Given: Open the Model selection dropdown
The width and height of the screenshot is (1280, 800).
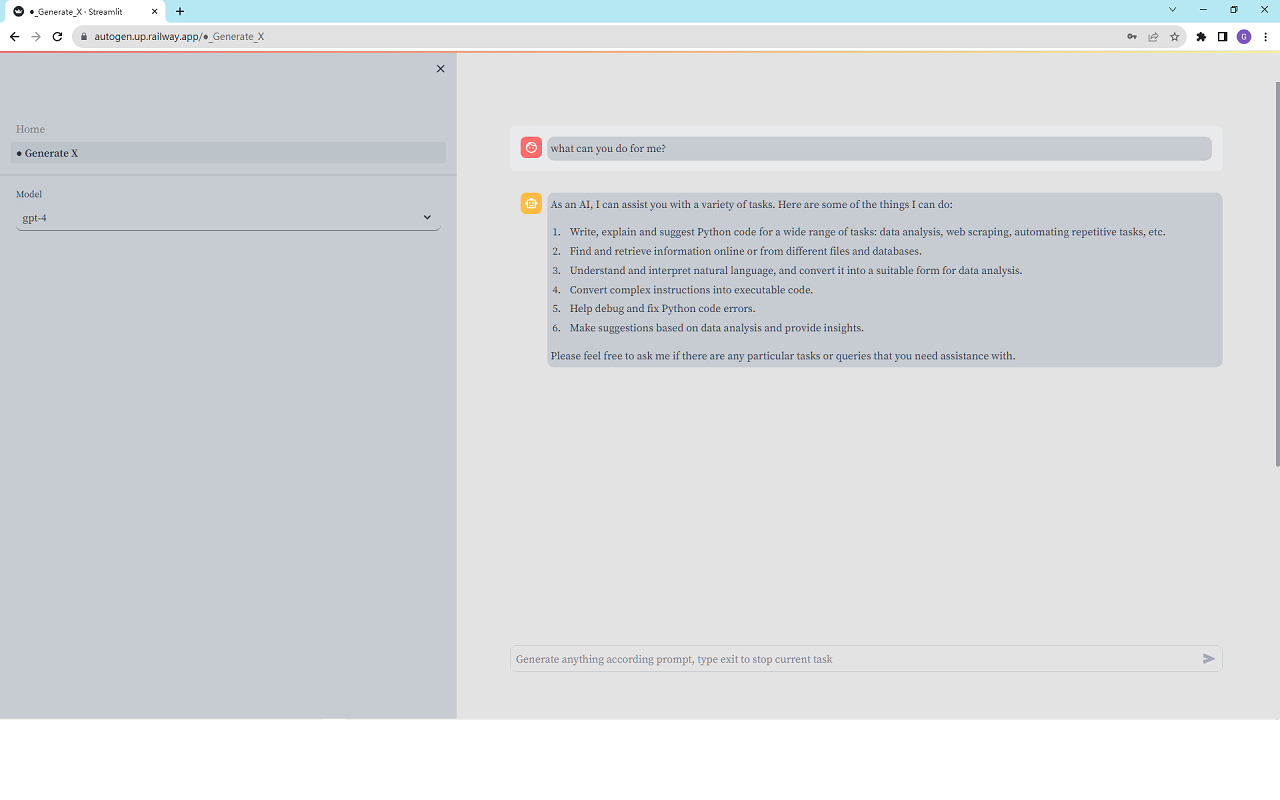Looking at the screenshot, I should (228, 218).
